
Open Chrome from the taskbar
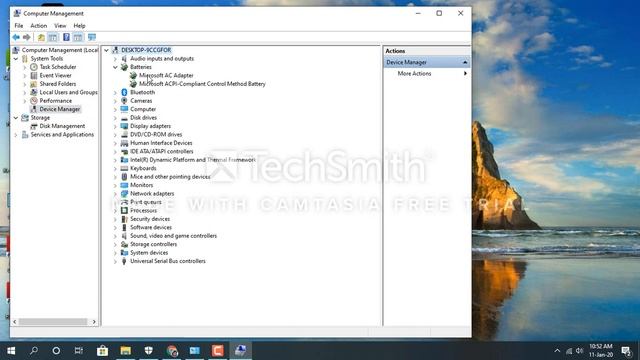(x=172, y=351)
